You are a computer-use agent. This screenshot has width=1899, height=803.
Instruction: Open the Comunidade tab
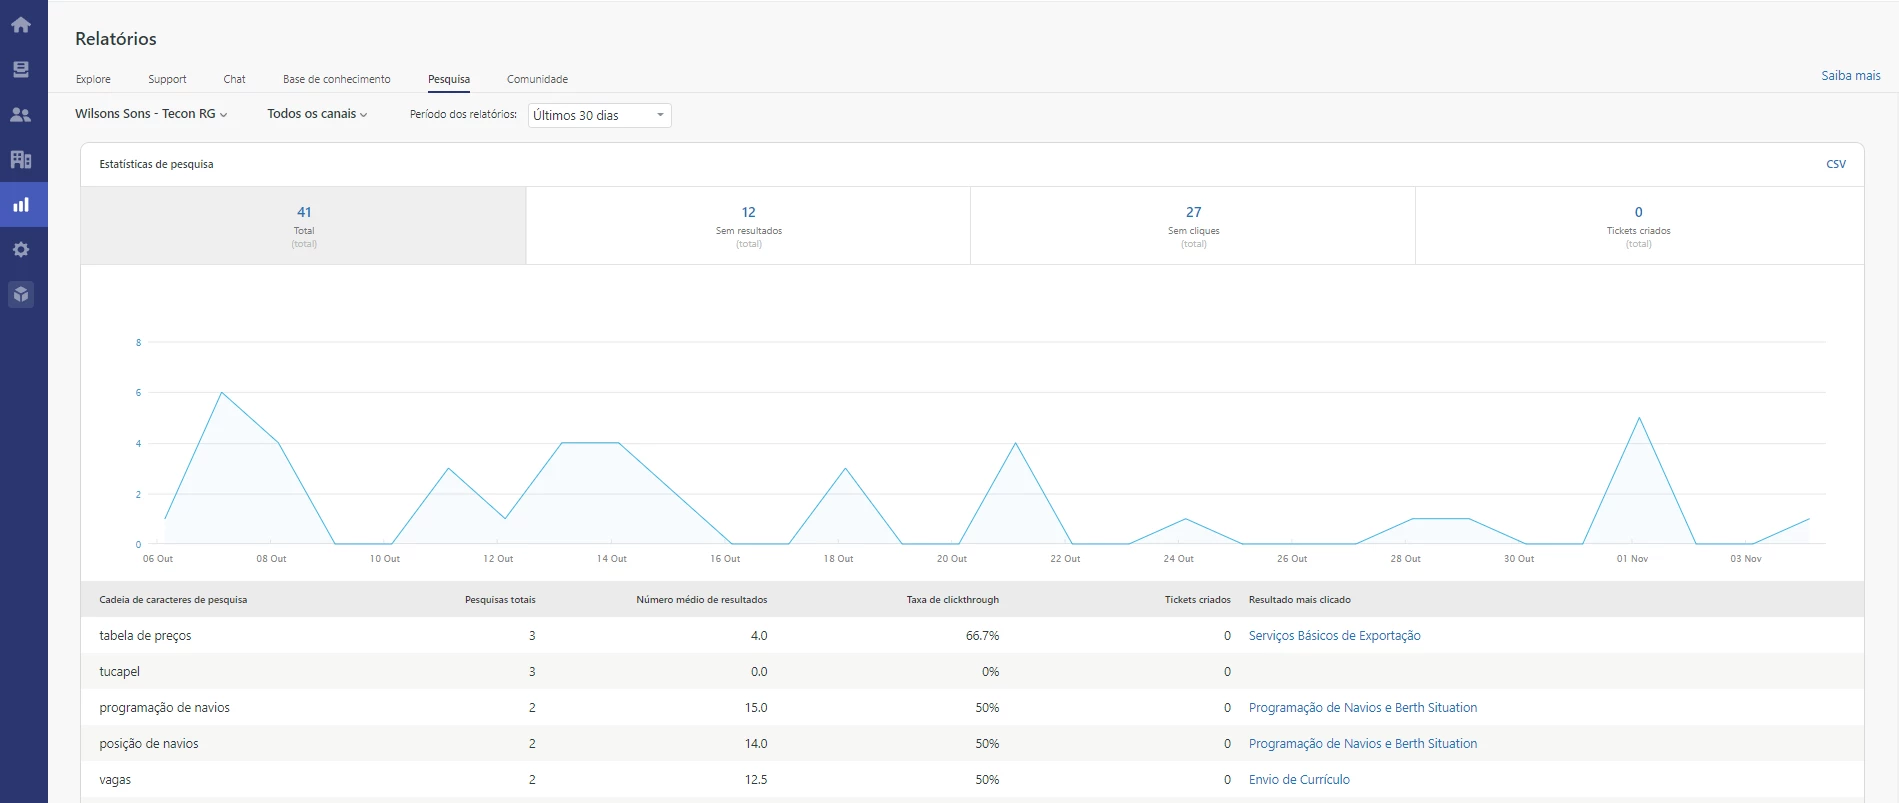tap(537, 79)
